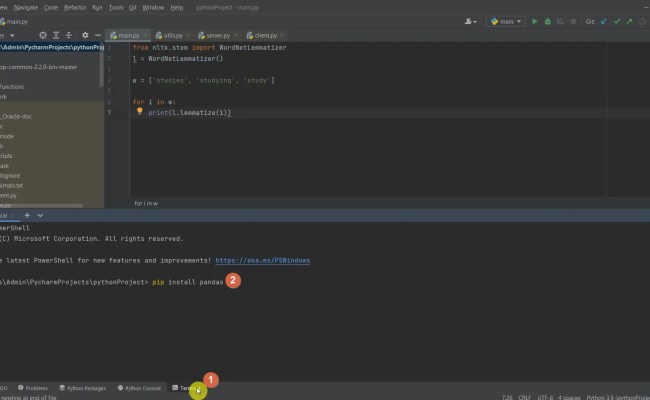Expand all items in the project tree
The image size is (650, 400).
pyautogui.click(x=56, y=35)
